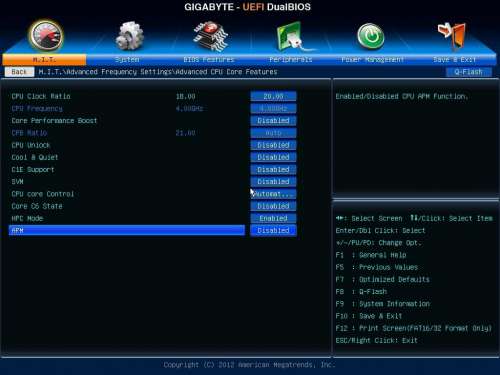Screen dimensions: 500x375
Task: Toggle C1E Support Disabled option
Action: 273,170
